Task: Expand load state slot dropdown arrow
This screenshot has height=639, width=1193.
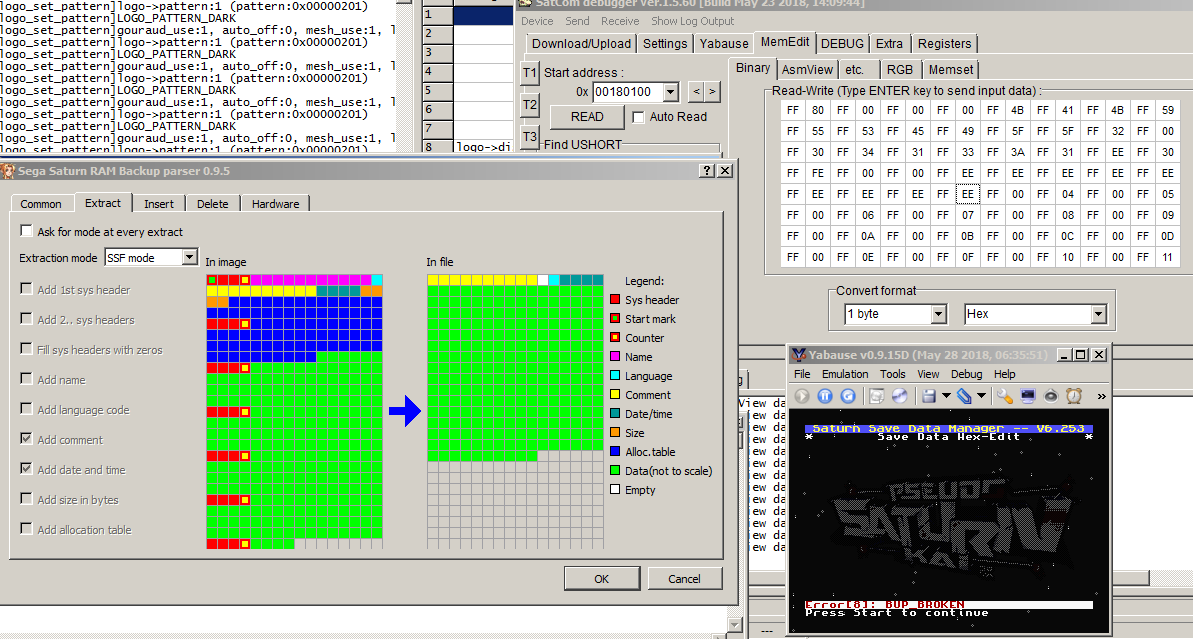Action: (x=981, y=396)
